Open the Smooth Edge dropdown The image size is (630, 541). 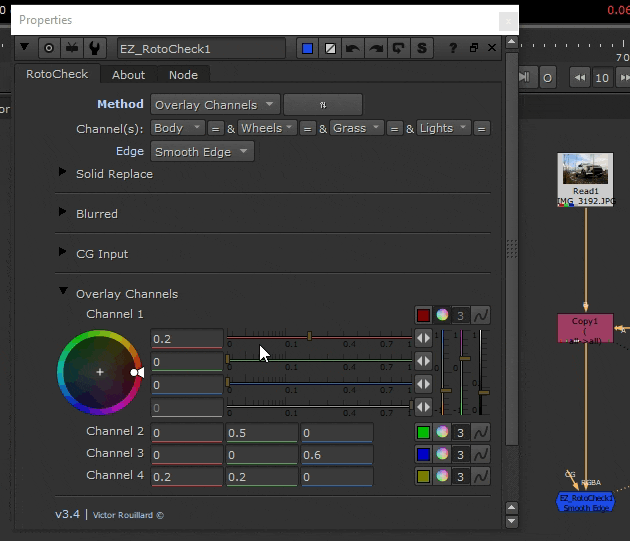tap(202, 152)
